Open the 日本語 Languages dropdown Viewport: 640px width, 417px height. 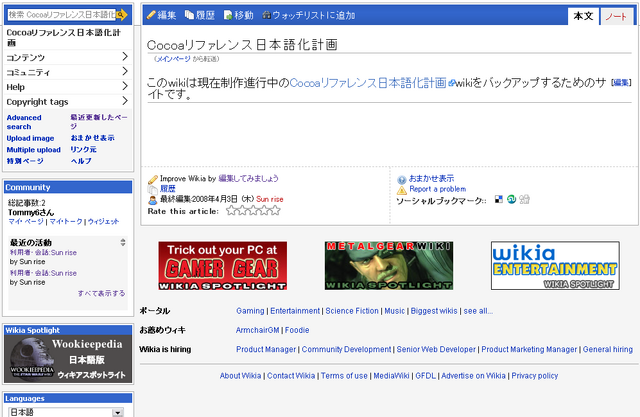tap(66, 412)
